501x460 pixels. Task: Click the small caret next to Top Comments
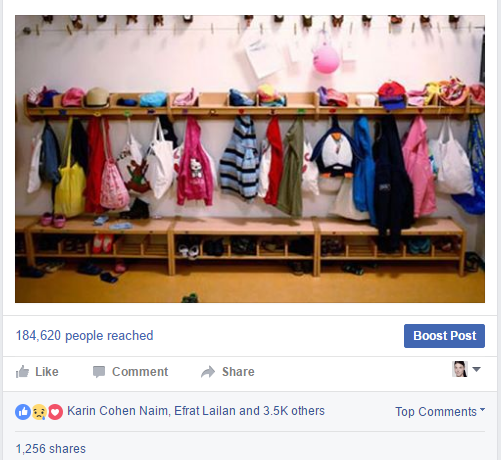[482, 409]
